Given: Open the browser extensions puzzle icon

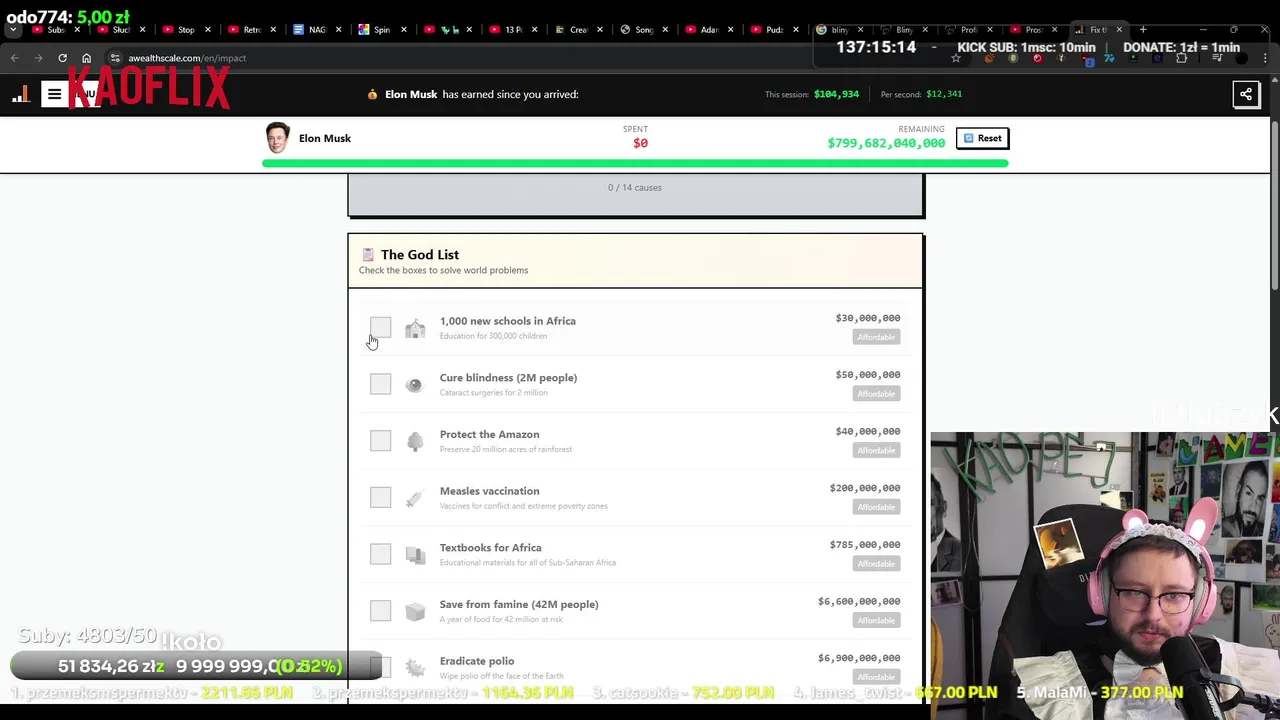Looking at the screenshot, I should tap(1181, 58).
